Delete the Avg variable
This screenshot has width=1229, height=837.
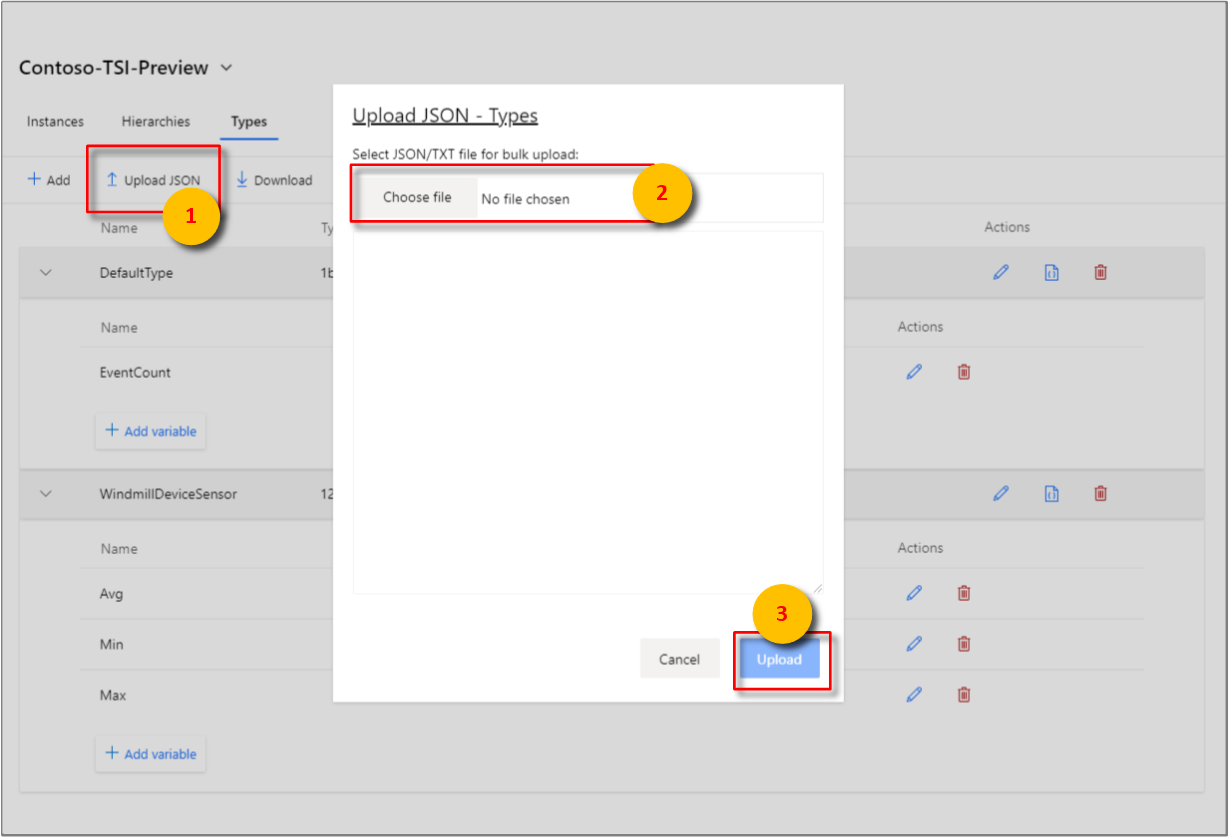(x=963, y=593)
